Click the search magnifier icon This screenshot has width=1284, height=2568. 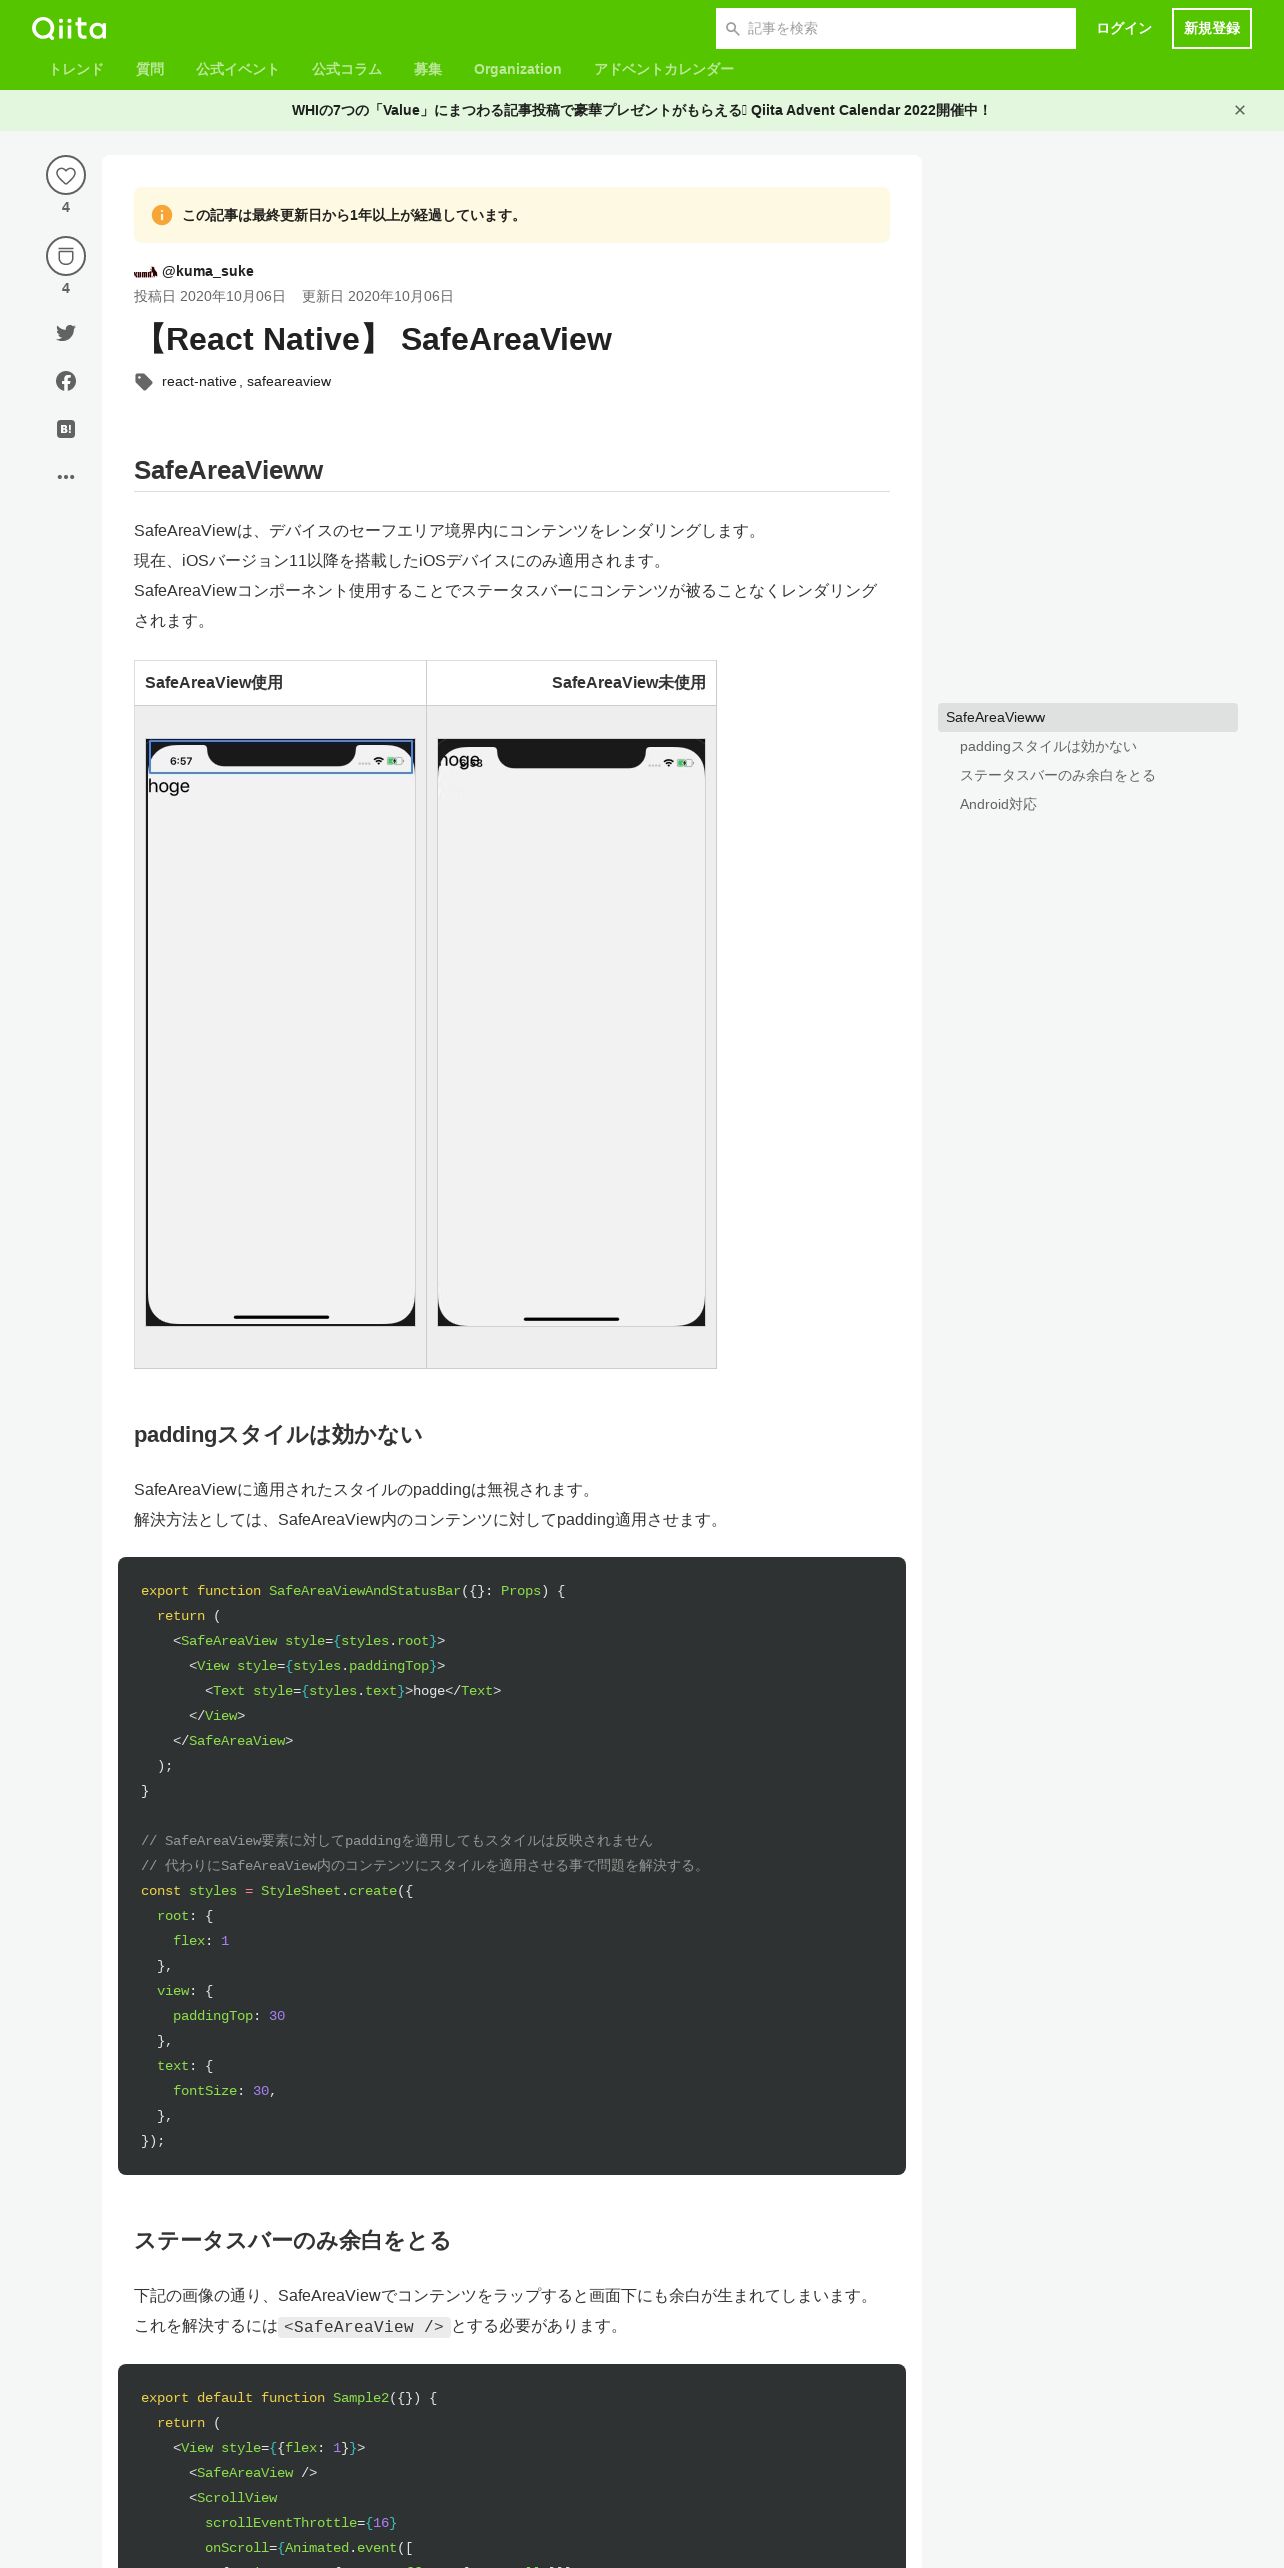point(733,29)
